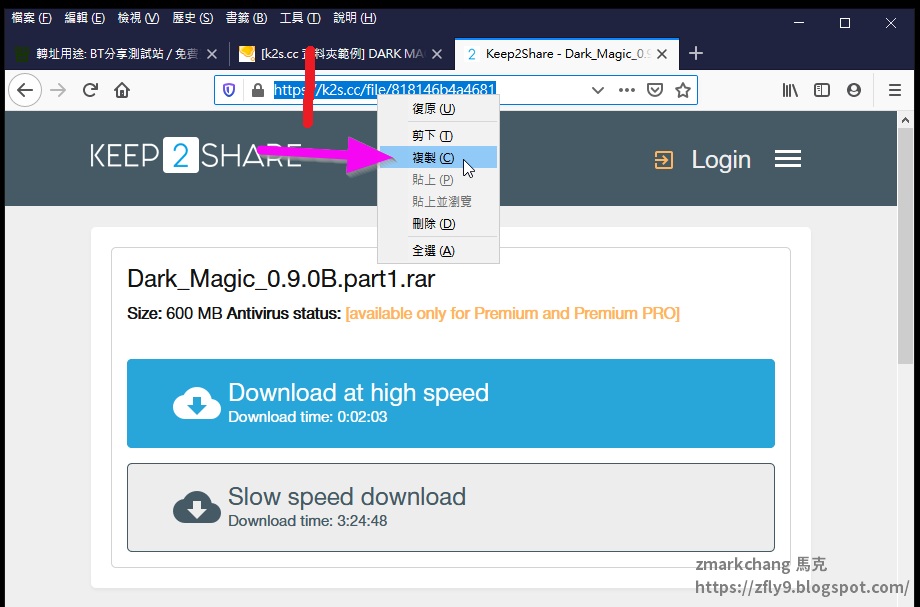Screen dimensions: 920x607
Task: Open the tracking protection shield icon
Action: coord(229,90)
